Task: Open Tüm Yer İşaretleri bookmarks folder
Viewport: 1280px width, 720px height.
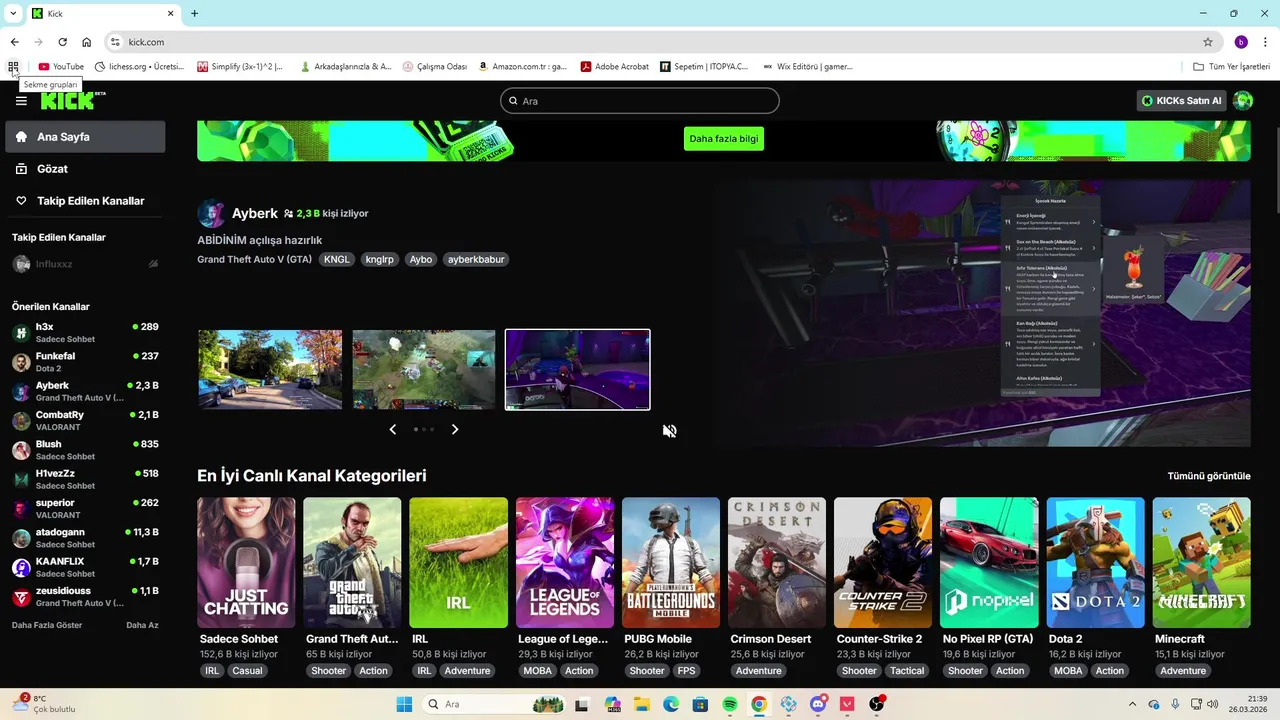Action: click(x=1232, y=67)
